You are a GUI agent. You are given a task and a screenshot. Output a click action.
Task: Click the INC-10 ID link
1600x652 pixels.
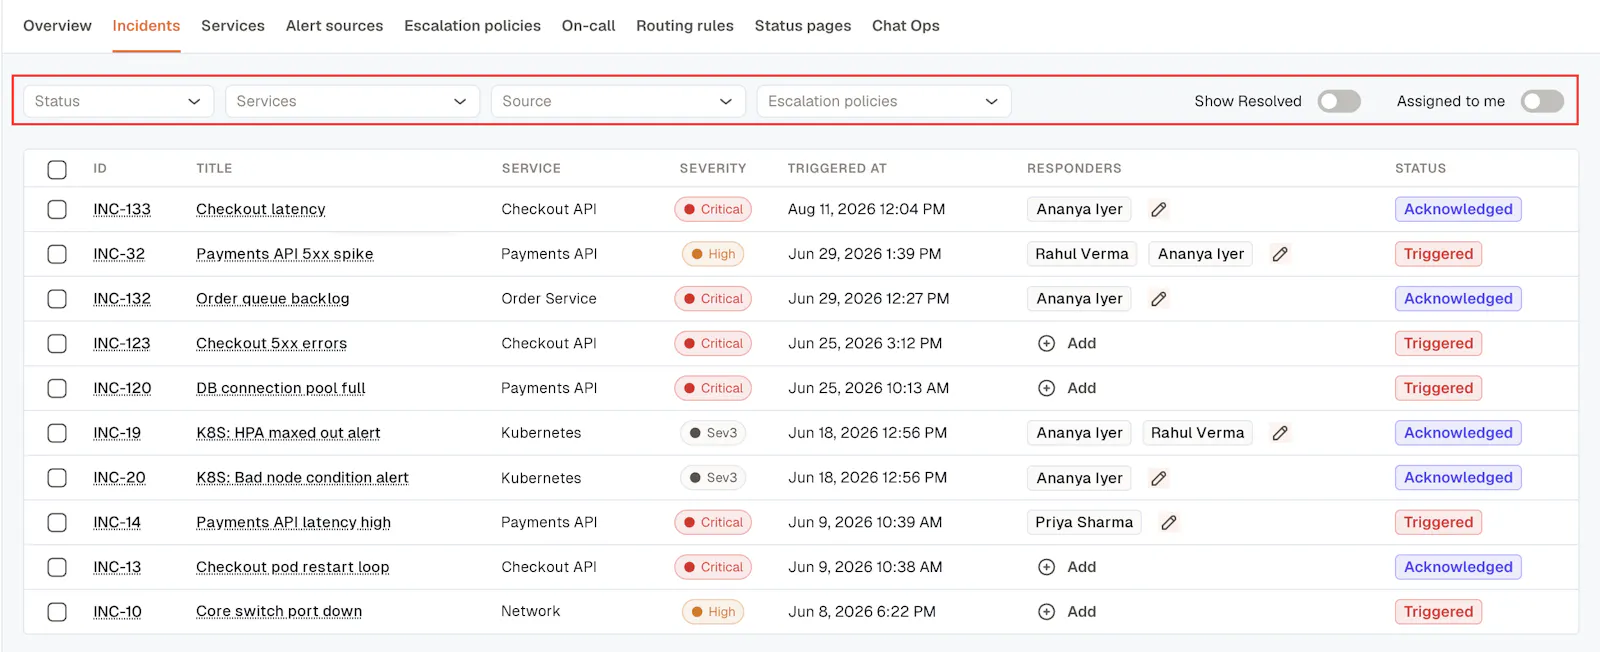click(117, 612)
